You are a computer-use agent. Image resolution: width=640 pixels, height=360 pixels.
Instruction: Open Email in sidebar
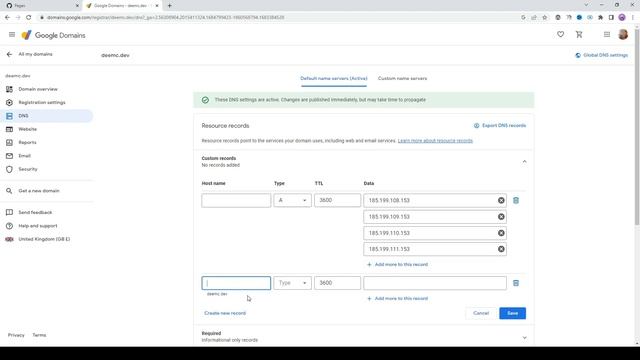pos(24,156)
